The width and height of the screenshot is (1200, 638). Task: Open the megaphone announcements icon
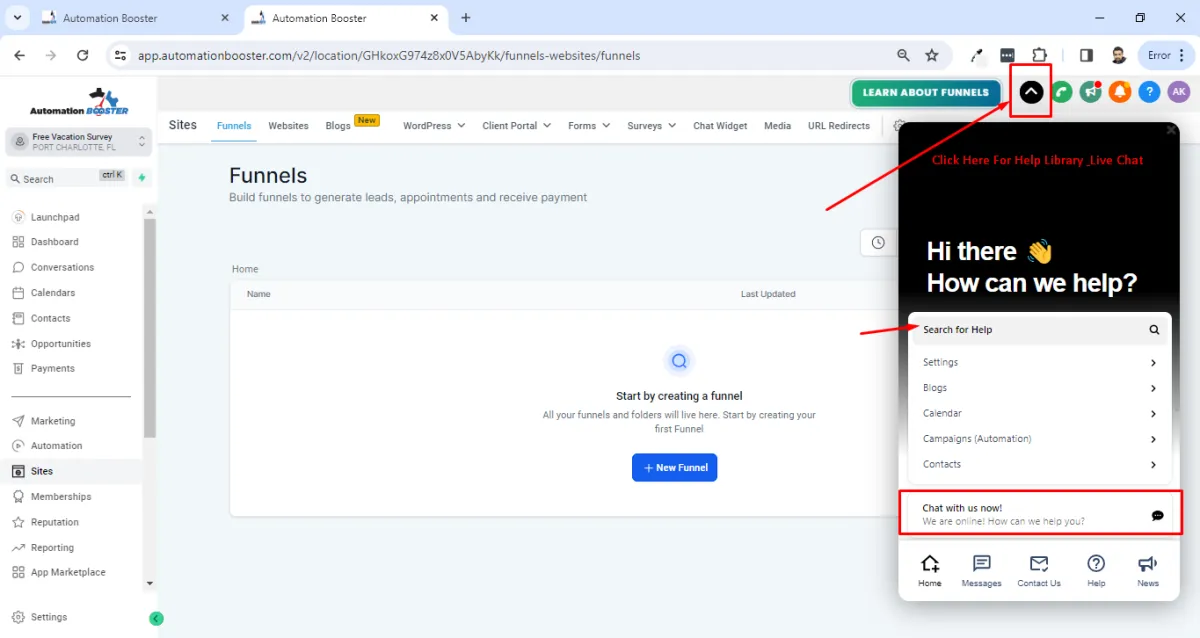[1090, 92]
